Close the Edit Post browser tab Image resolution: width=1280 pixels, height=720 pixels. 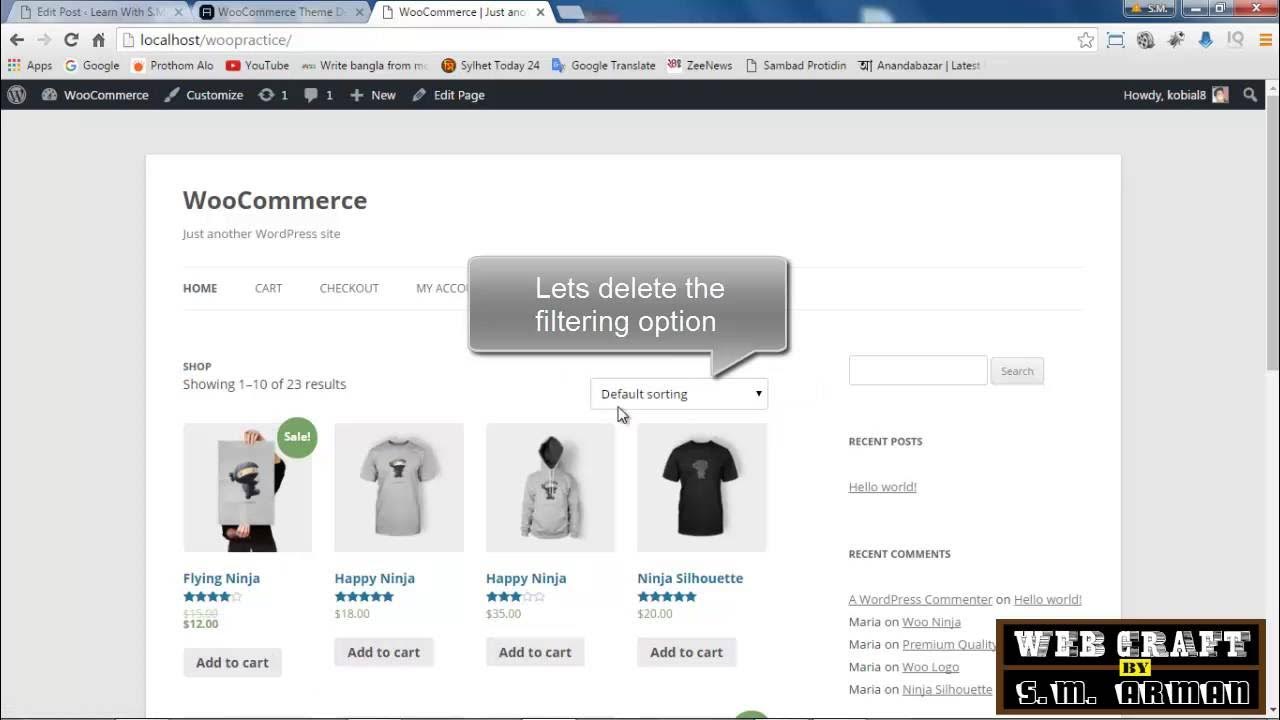click(x=180, y=12)
